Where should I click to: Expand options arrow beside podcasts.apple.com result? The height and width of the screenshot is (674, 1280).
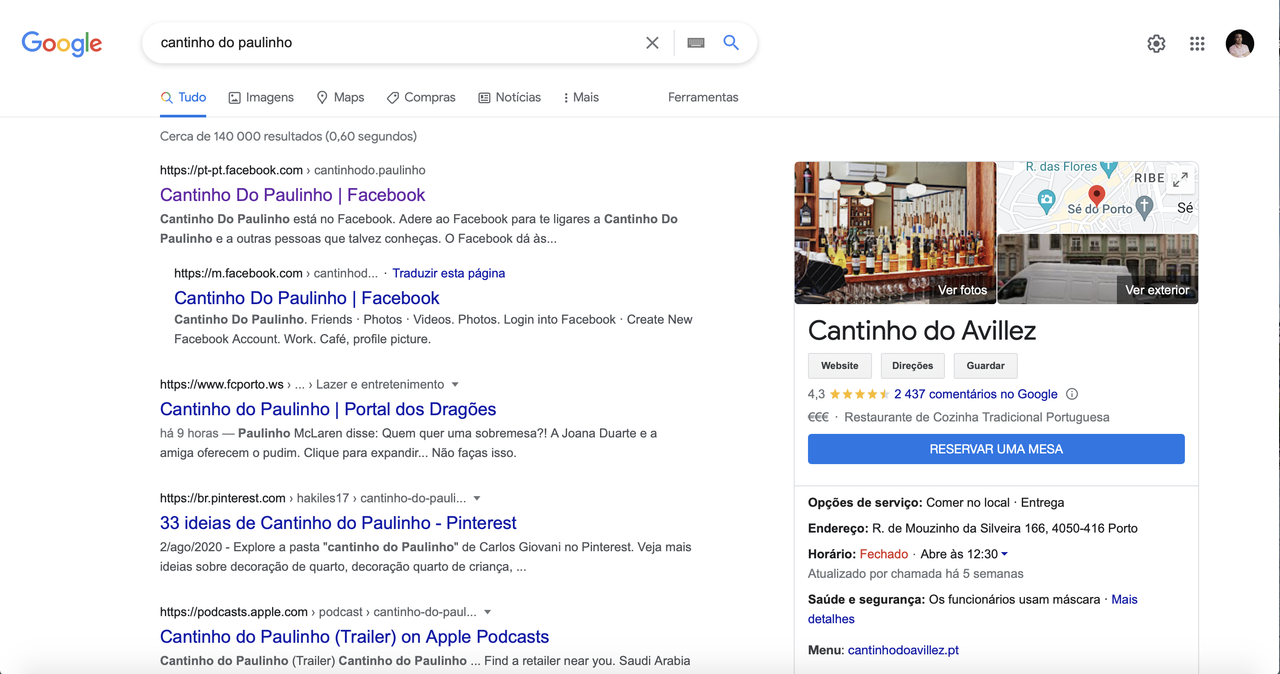(x=487, y=612)
